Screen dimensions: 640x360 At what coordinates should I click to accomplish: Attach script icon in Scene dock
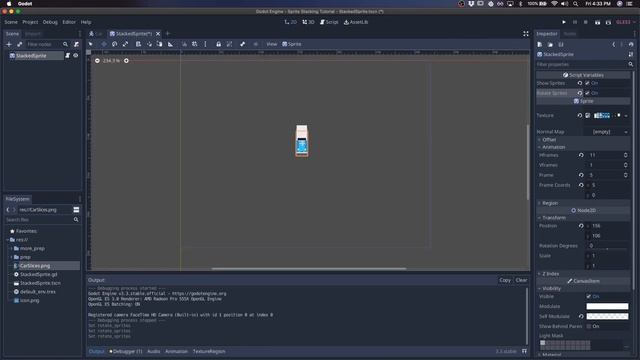click(76, 44)
